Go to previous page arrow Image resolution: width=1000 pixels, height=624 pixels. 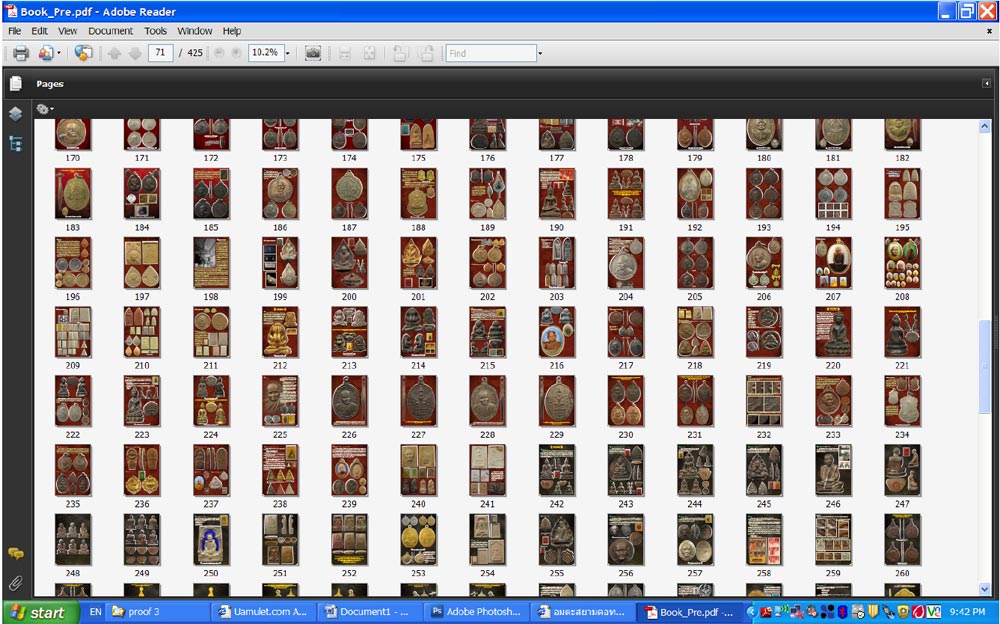click(x=114, y=53)
